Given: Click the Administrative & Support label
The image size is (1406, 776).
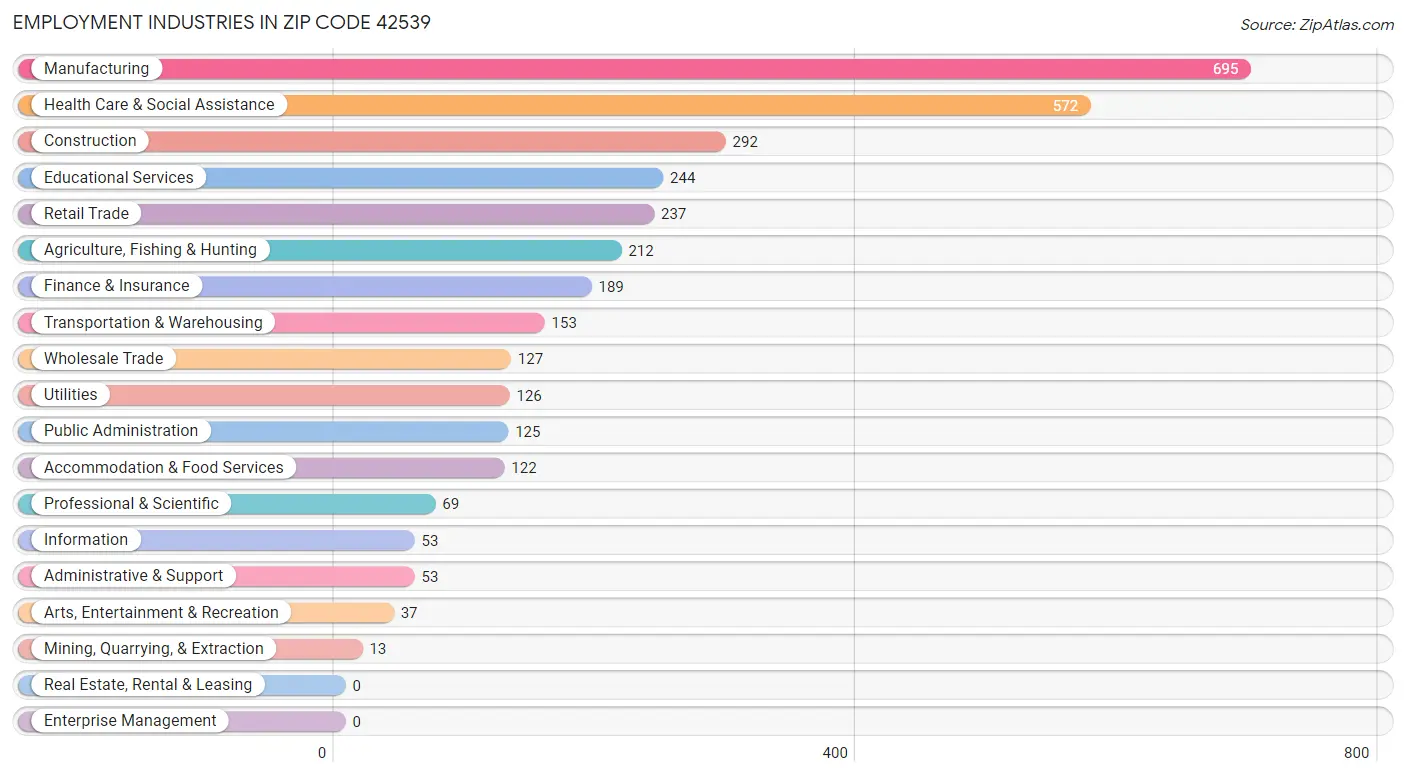Looking at the screenshot, I should pyautogui.click(x=134, y=576).
